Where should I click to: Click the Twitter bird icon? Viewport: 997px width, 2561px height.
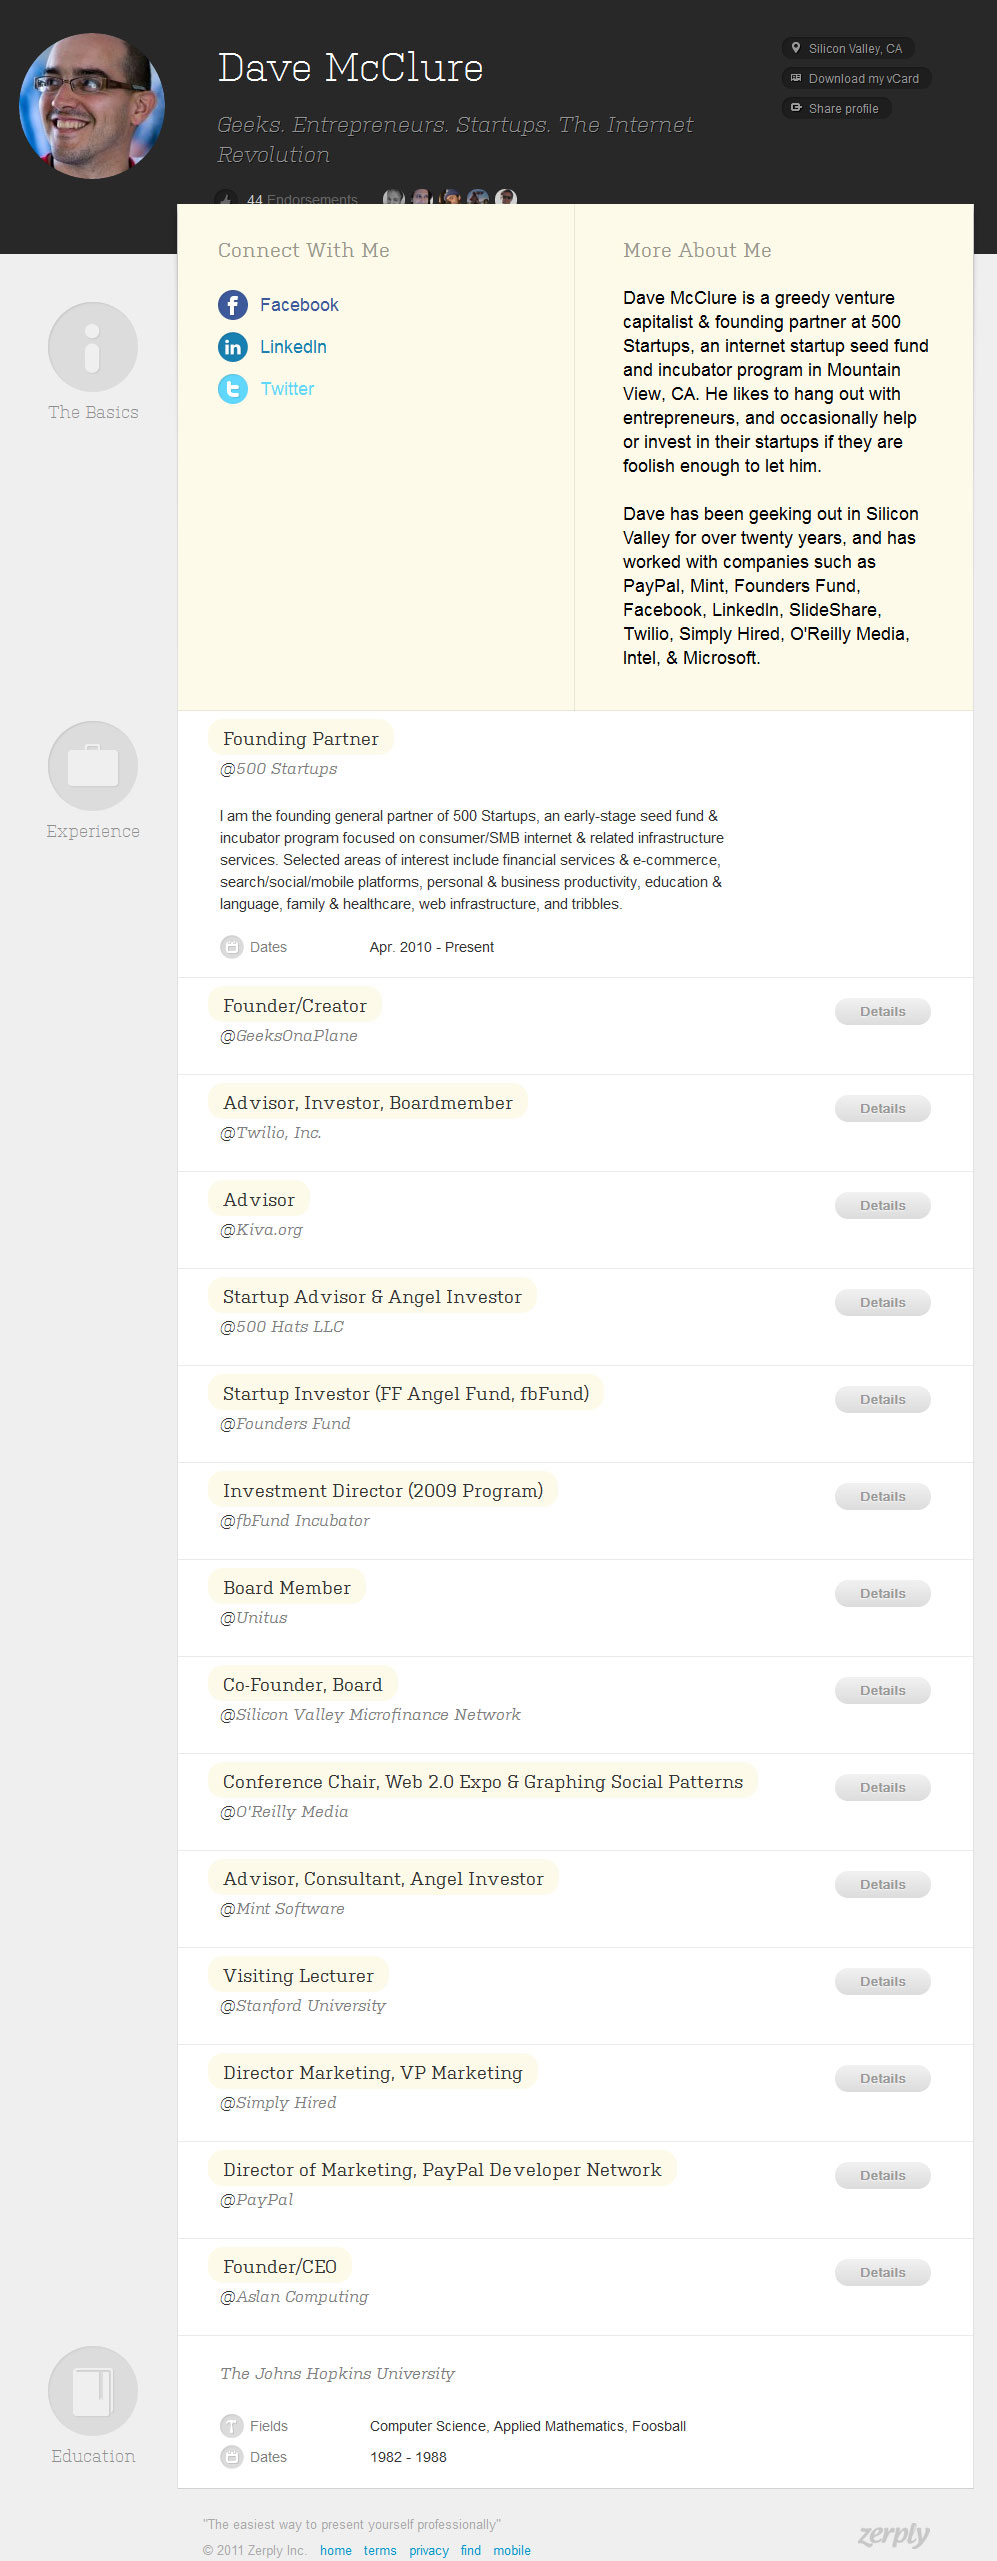pos(233,389)
